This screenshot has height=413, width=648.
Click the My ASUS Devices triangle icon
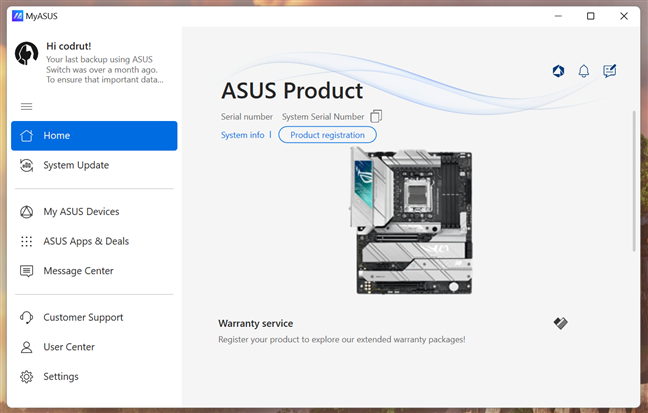point(26,212)
